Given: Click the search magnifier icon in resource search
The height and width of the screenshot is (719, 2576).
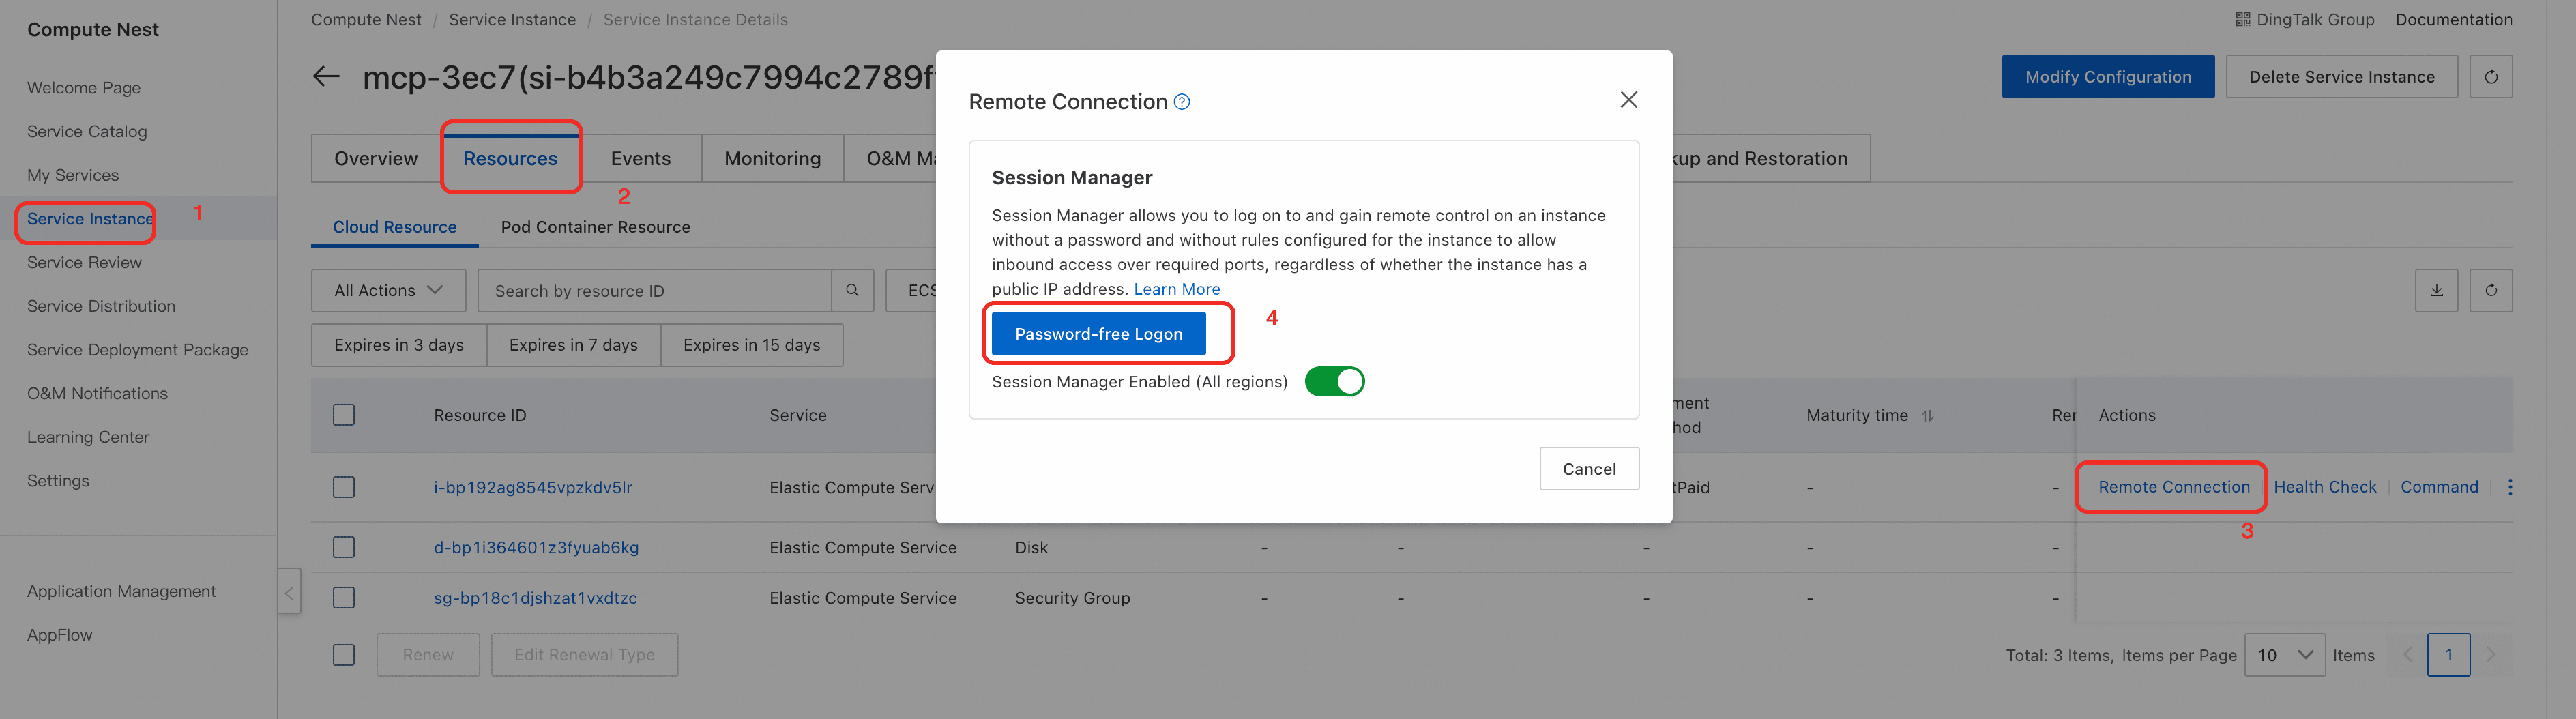Looking at the screenshot, I should point(852,290).
